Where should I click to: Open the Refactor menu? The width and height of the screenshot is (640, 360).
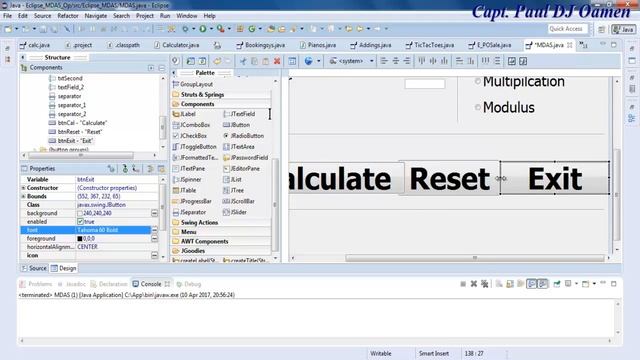coord(68,16)
